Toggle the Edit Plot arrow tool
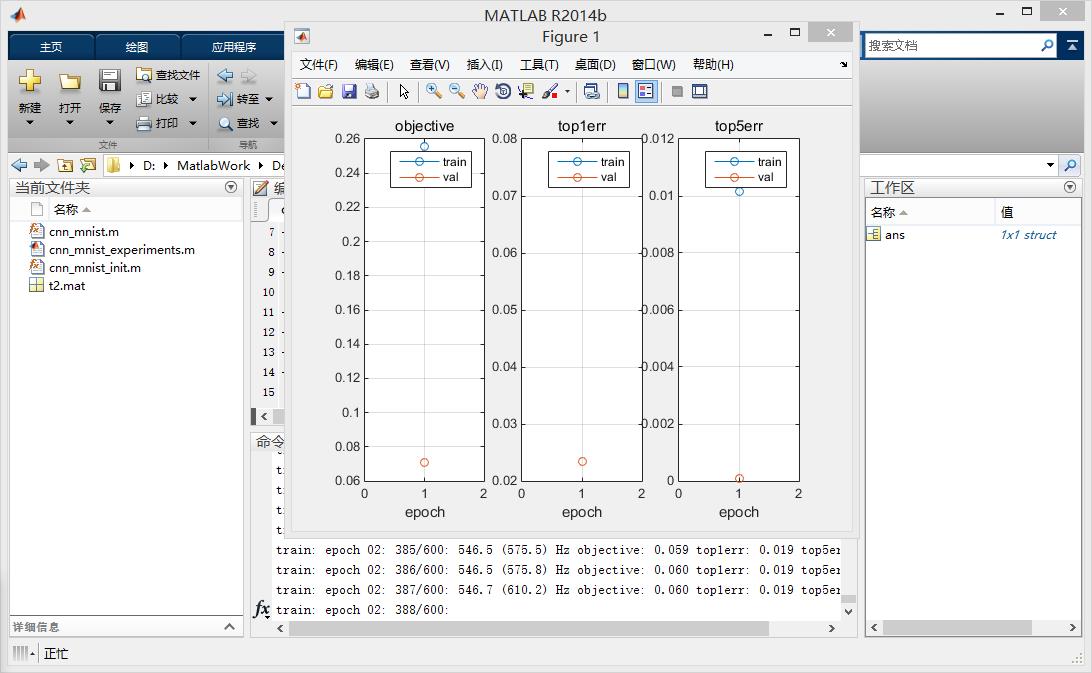Image resolution: width=1092 pixels, height=673 pixels. pos(404,91)
